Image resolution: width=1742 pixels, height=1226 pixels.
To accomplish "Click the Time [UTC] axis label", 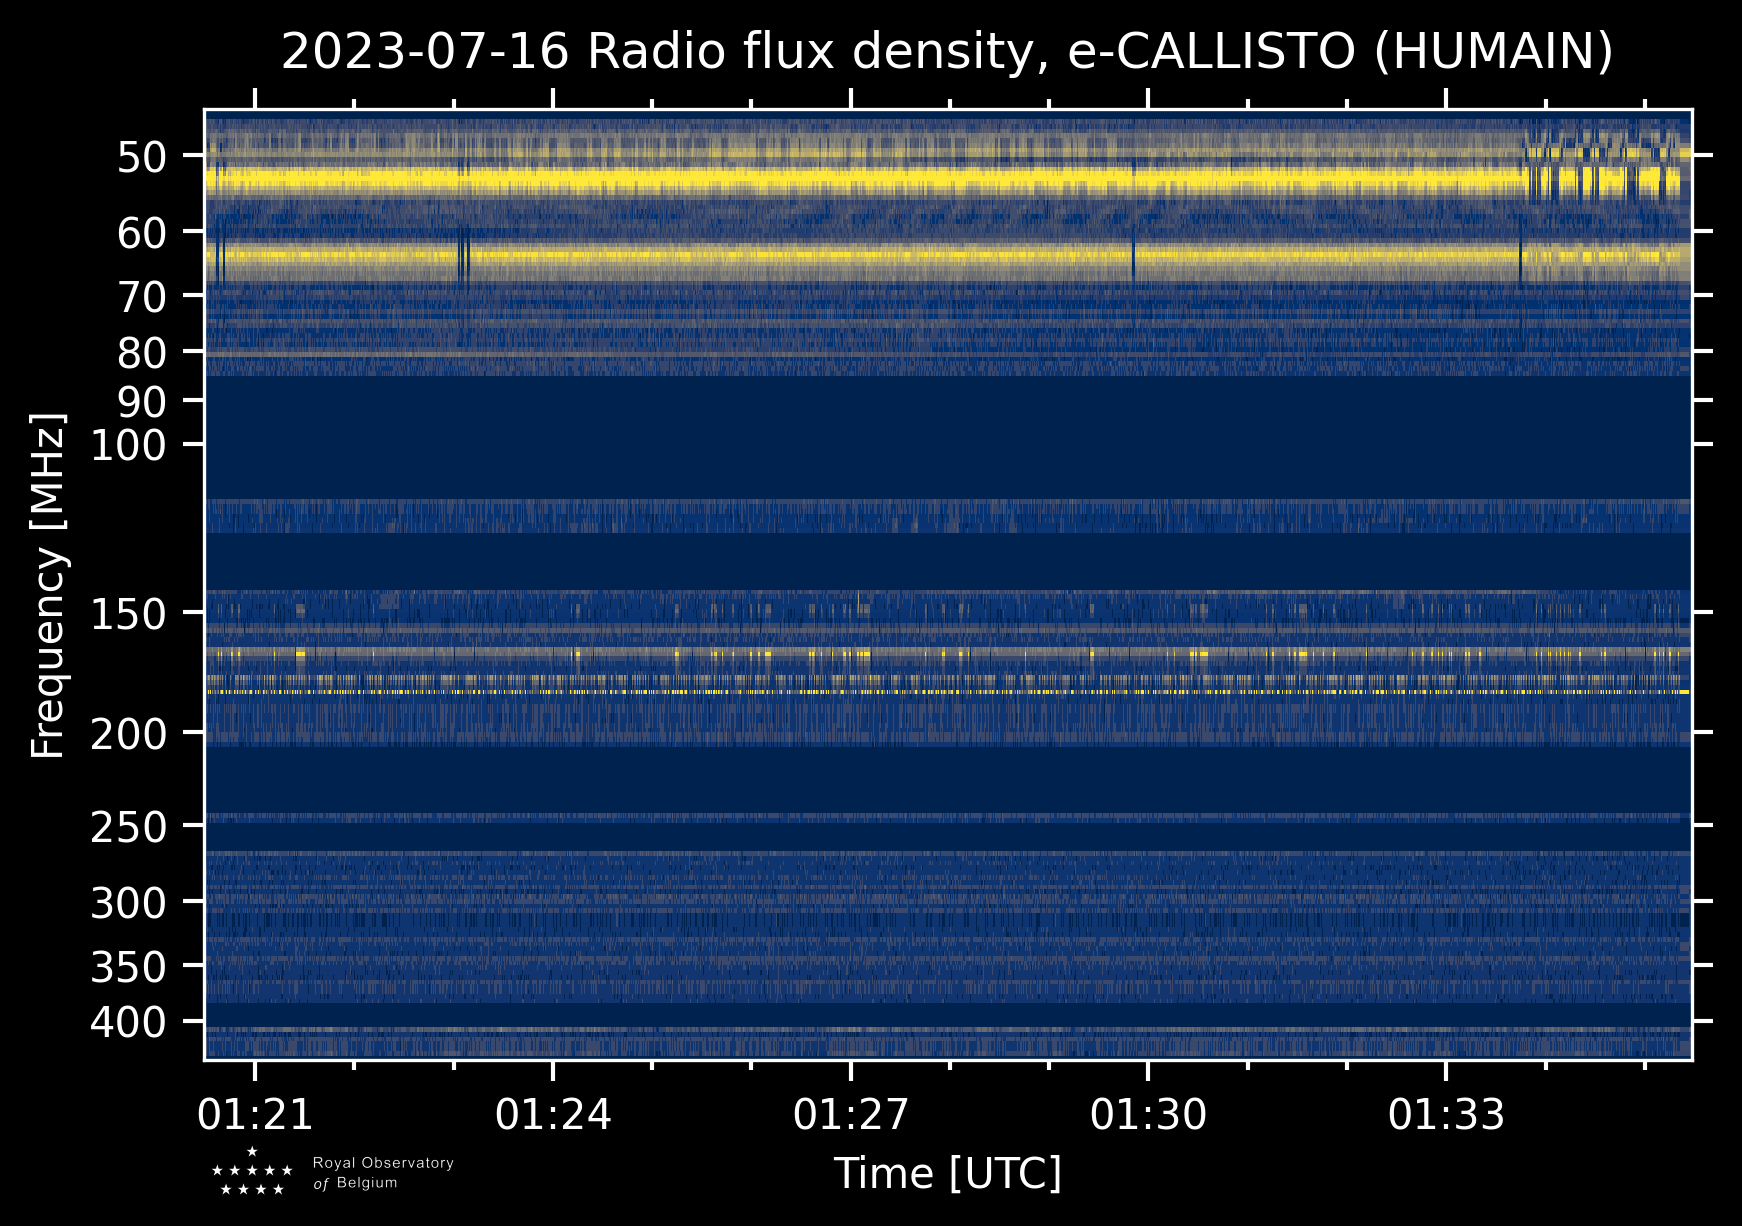I will (948, 1173).
